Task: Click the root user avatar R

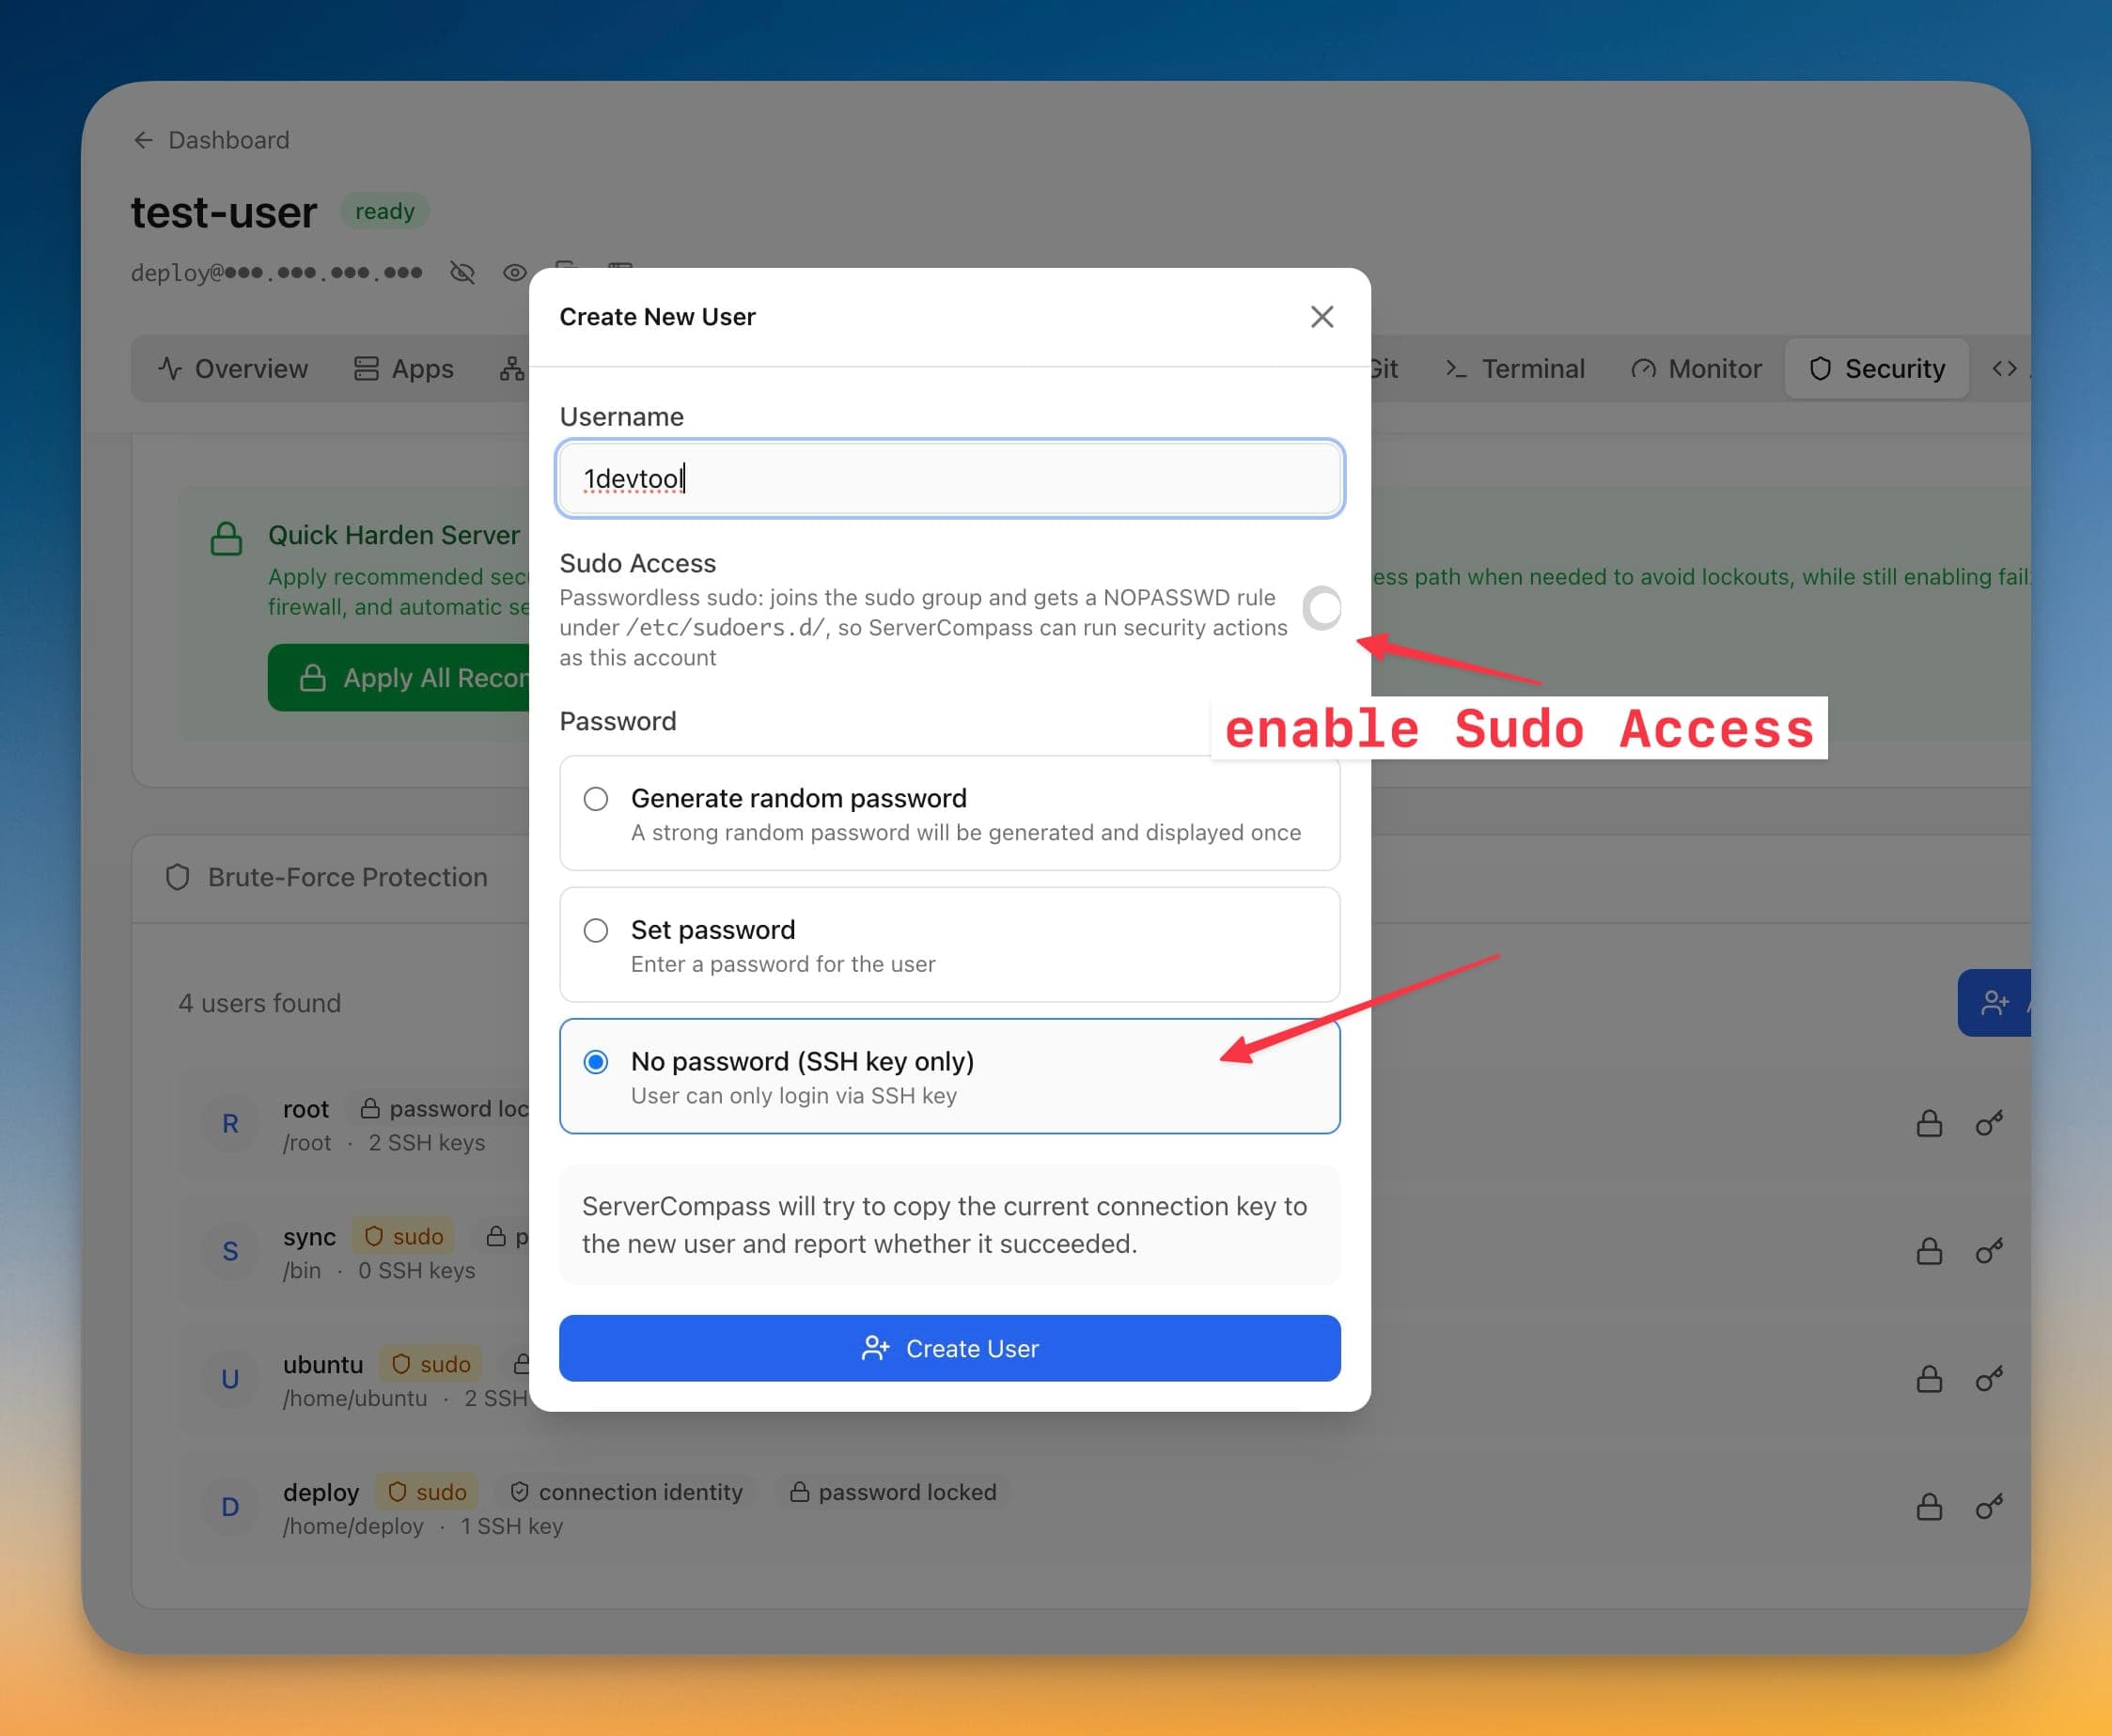Action: (230, 1124)
